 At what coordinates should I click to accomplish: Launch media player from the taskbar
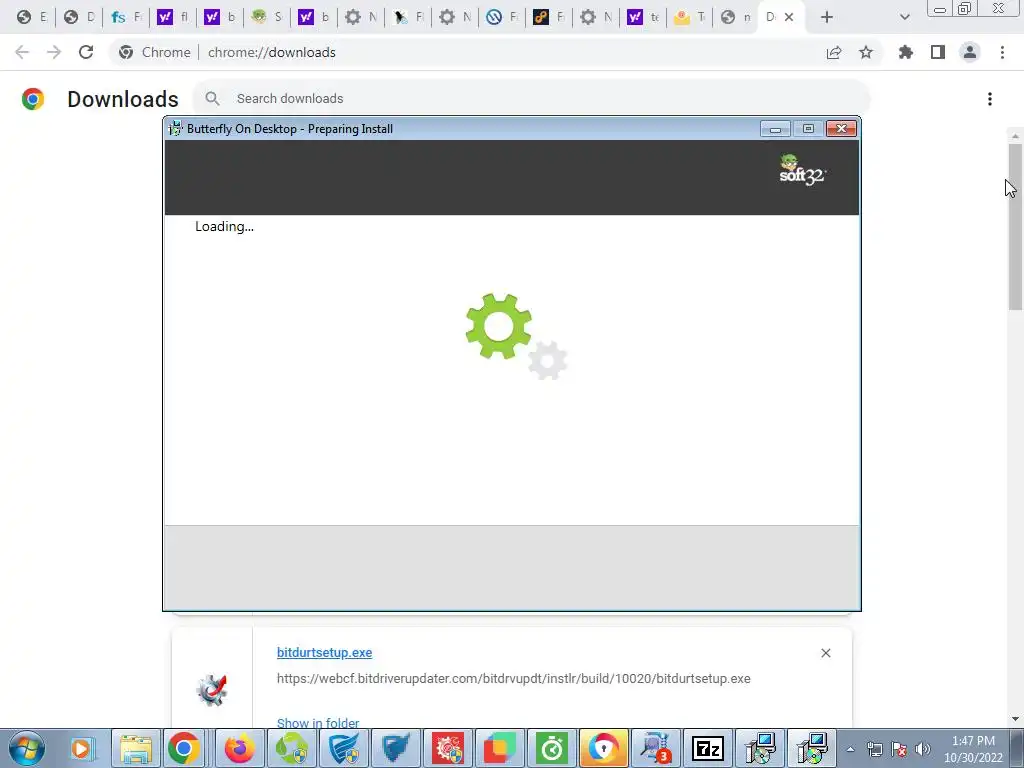(83, 748)
